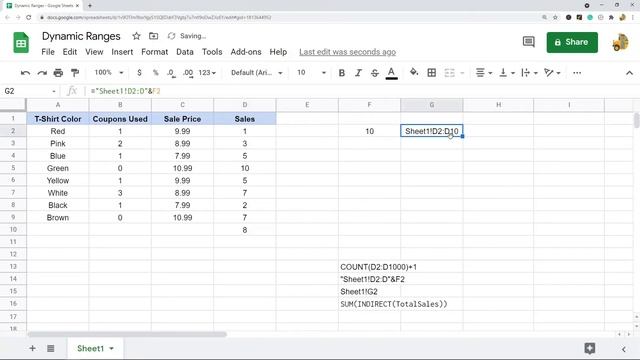Click the browser Reload icon
Image resolution: width=640 pixels, height=360 pixels.
coord(29,17)
